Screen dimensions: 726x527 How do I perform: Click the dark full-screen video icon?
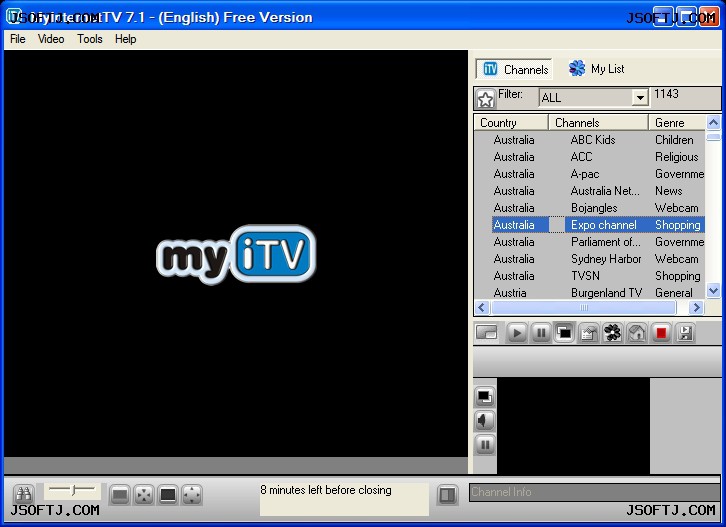point(168,495)
